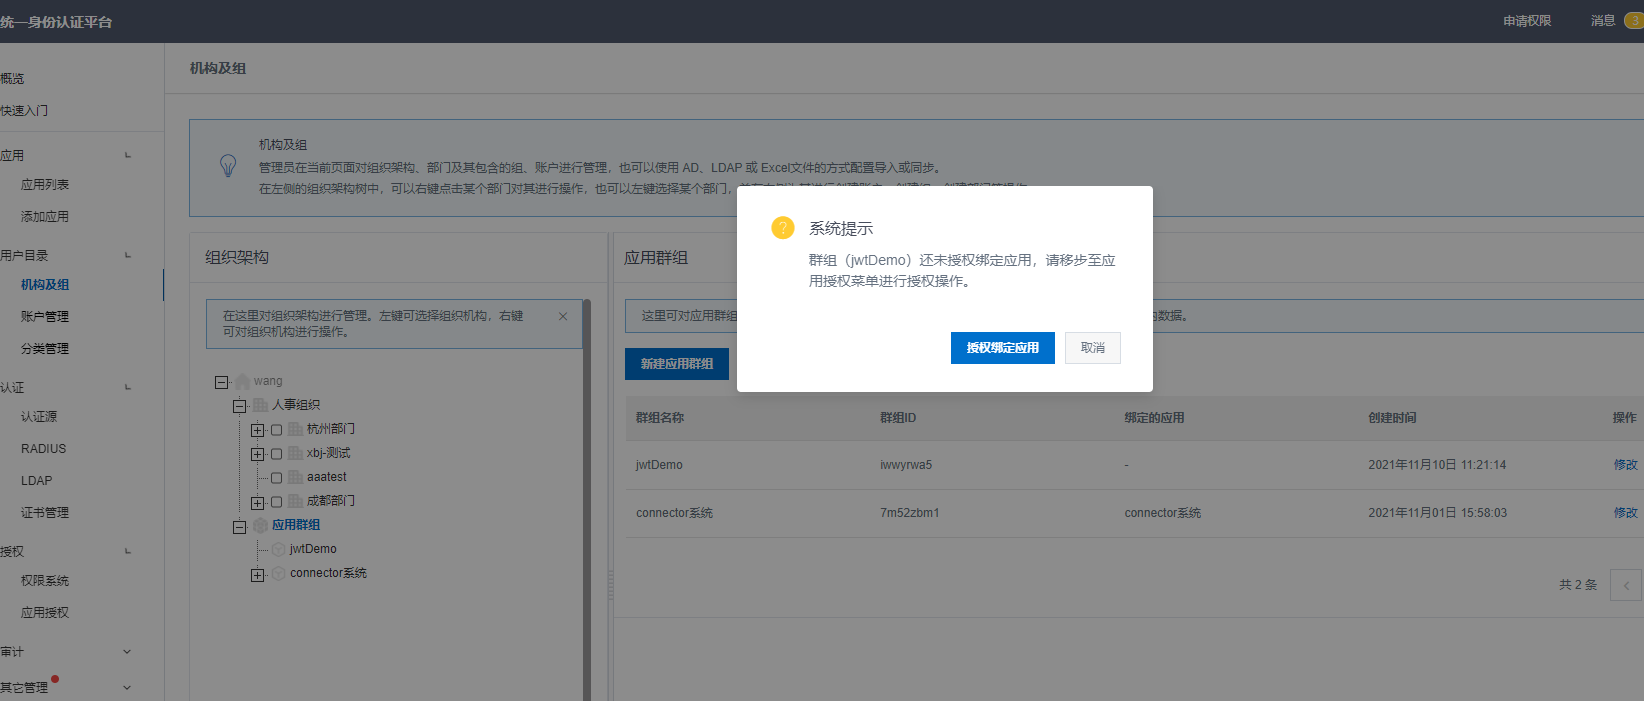Click the lightbulb tip icon
1644x701 pixels.
pos(228,166)
